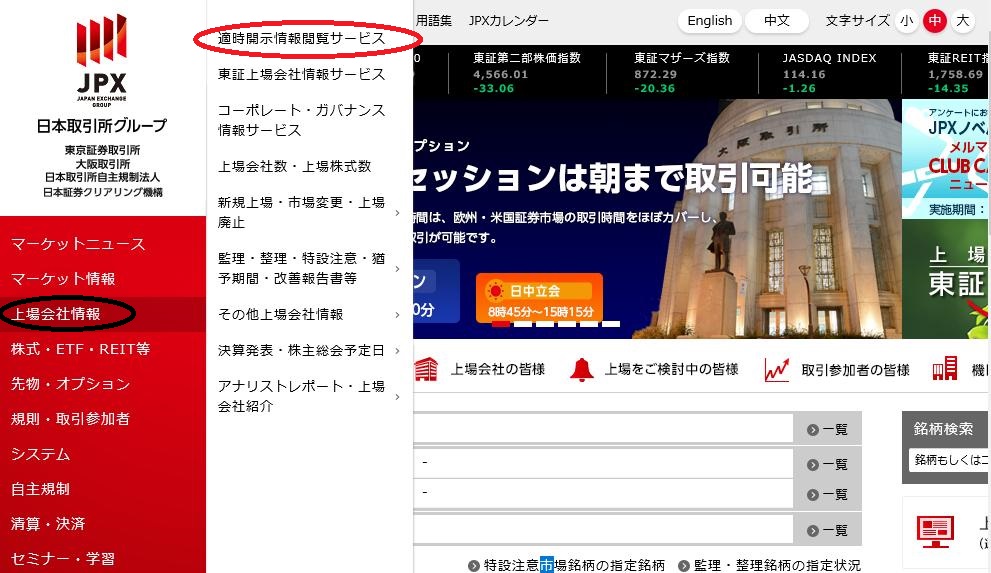The width and height of the screenshot is (991, 573).
Task: Select コーポレート・ガバナンス情報サービス menu entry
Action: coord(301,120)
